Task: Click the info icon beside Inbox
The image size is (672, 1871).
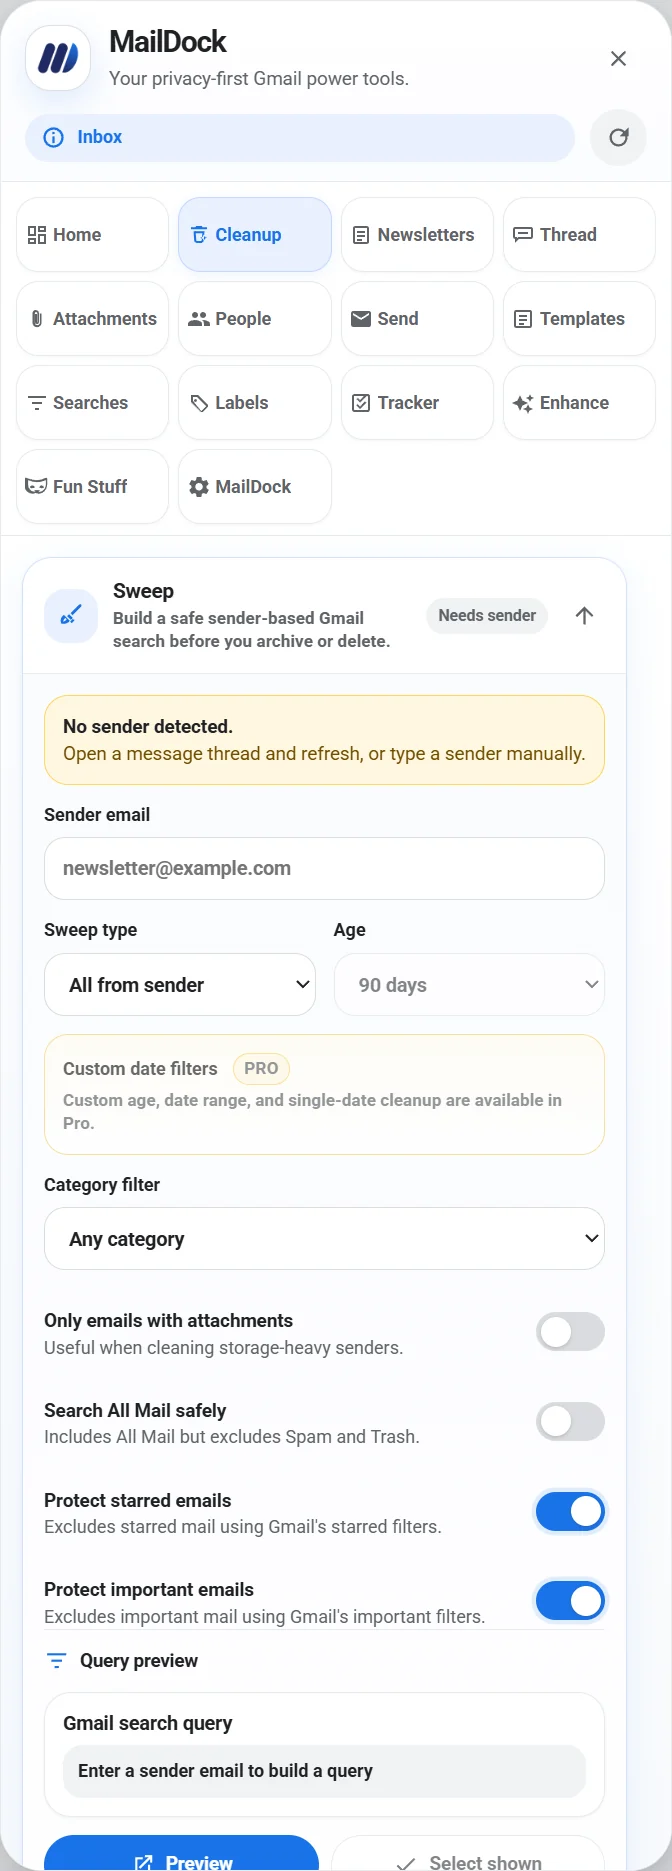Action: tap(54, 138)
